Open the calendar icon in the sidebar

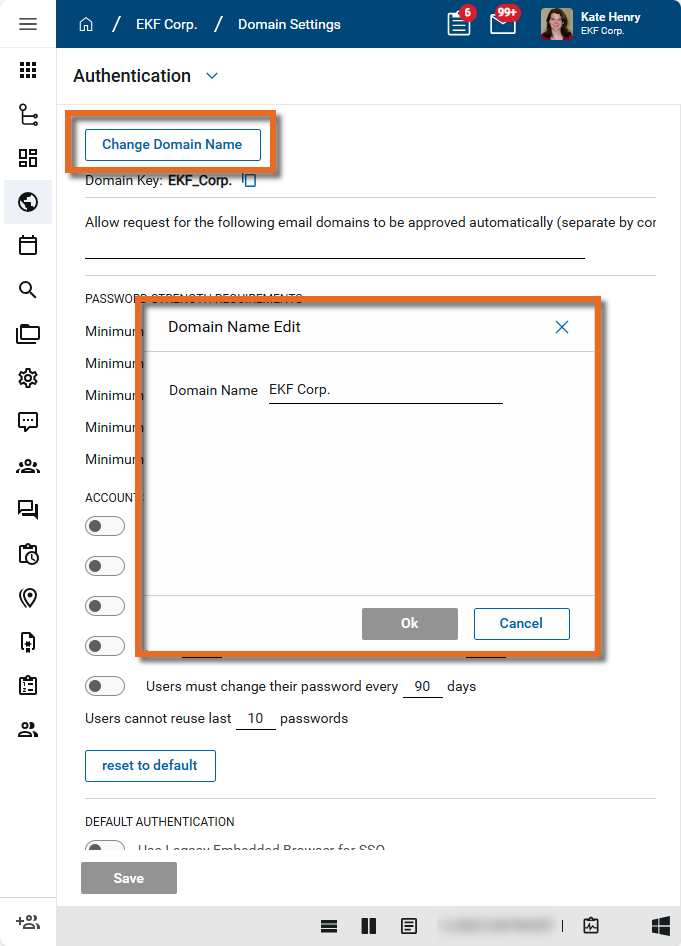tap(28, 246)
